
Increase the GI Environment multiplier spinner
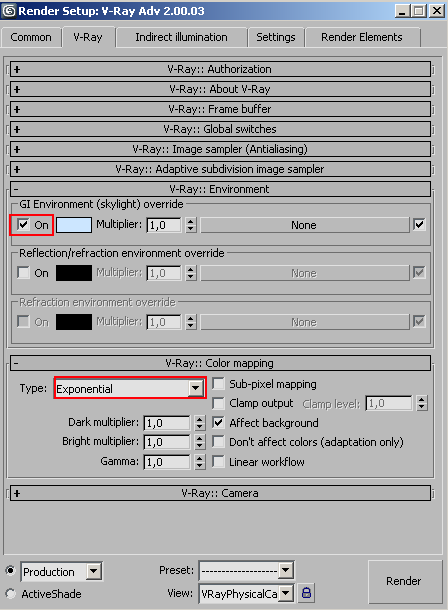tap(191, 221)
